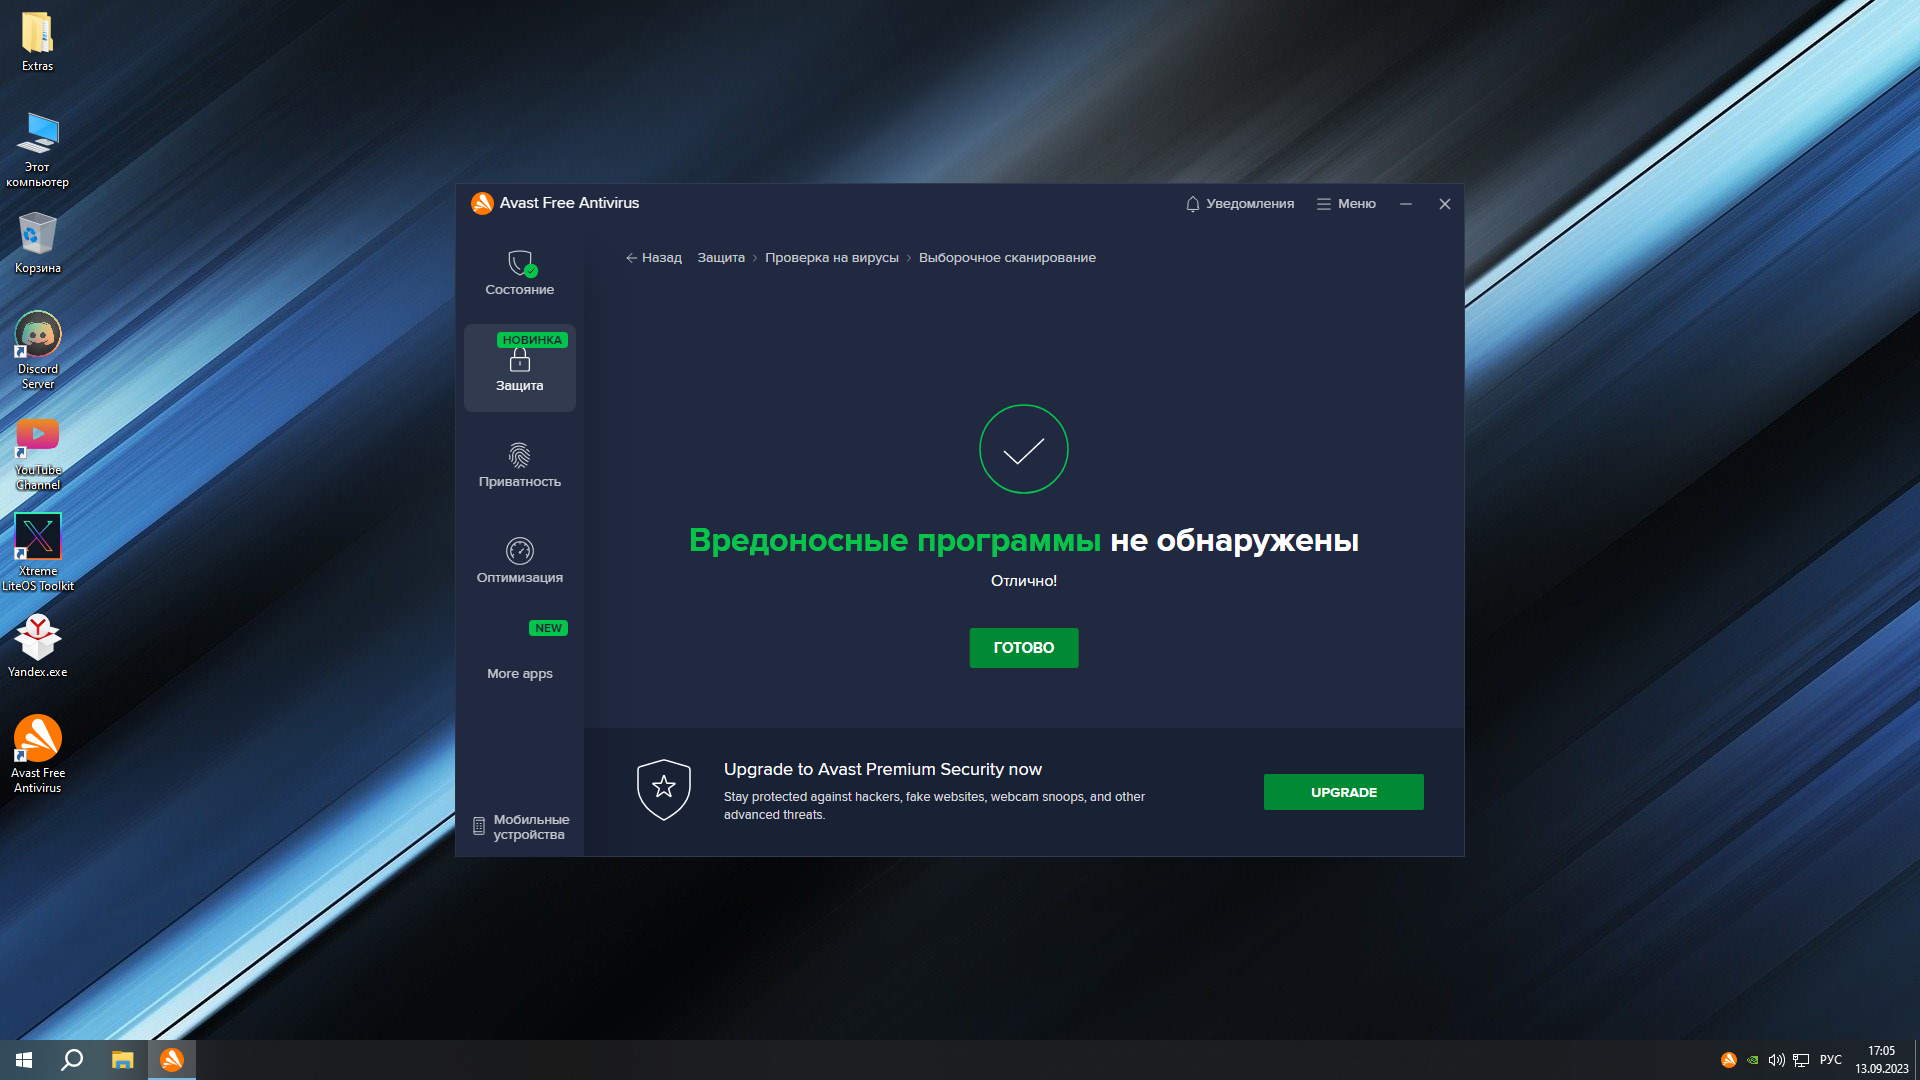Open More apps in sidebar
The width and height of the screenshot is (1920, 1080).
[520, 672]
